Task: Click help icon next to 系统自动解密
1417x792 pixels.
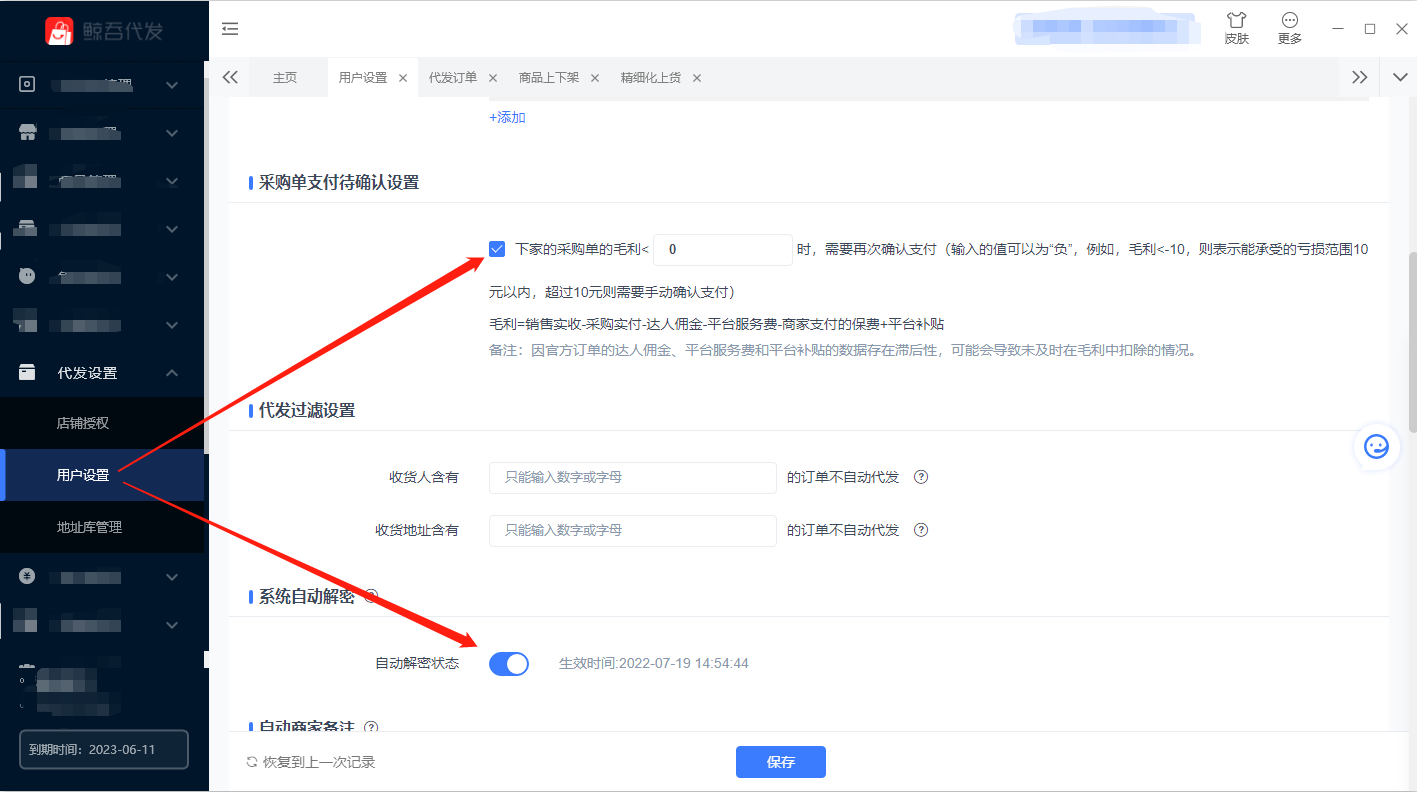Action: (x=371, y=596)
